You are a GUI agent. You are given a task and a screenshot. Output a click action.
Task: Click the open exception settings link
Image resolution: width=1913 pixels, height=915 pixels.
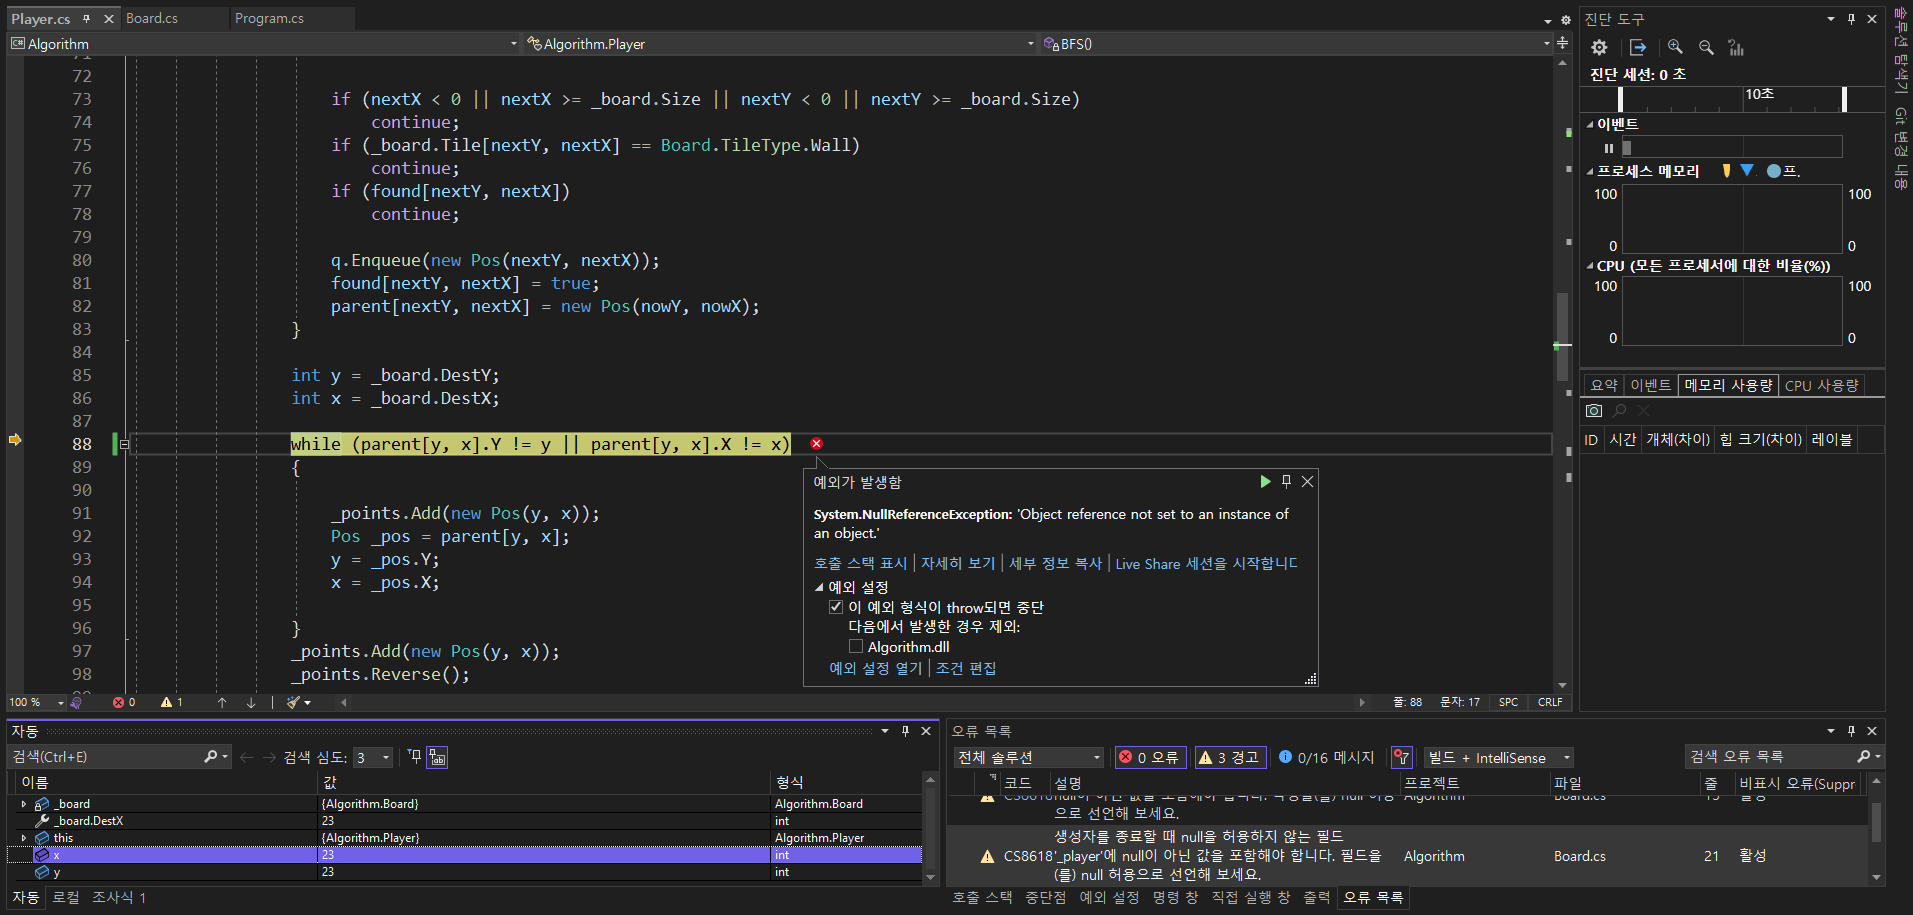pyautogui.click(x=875, y=668)
